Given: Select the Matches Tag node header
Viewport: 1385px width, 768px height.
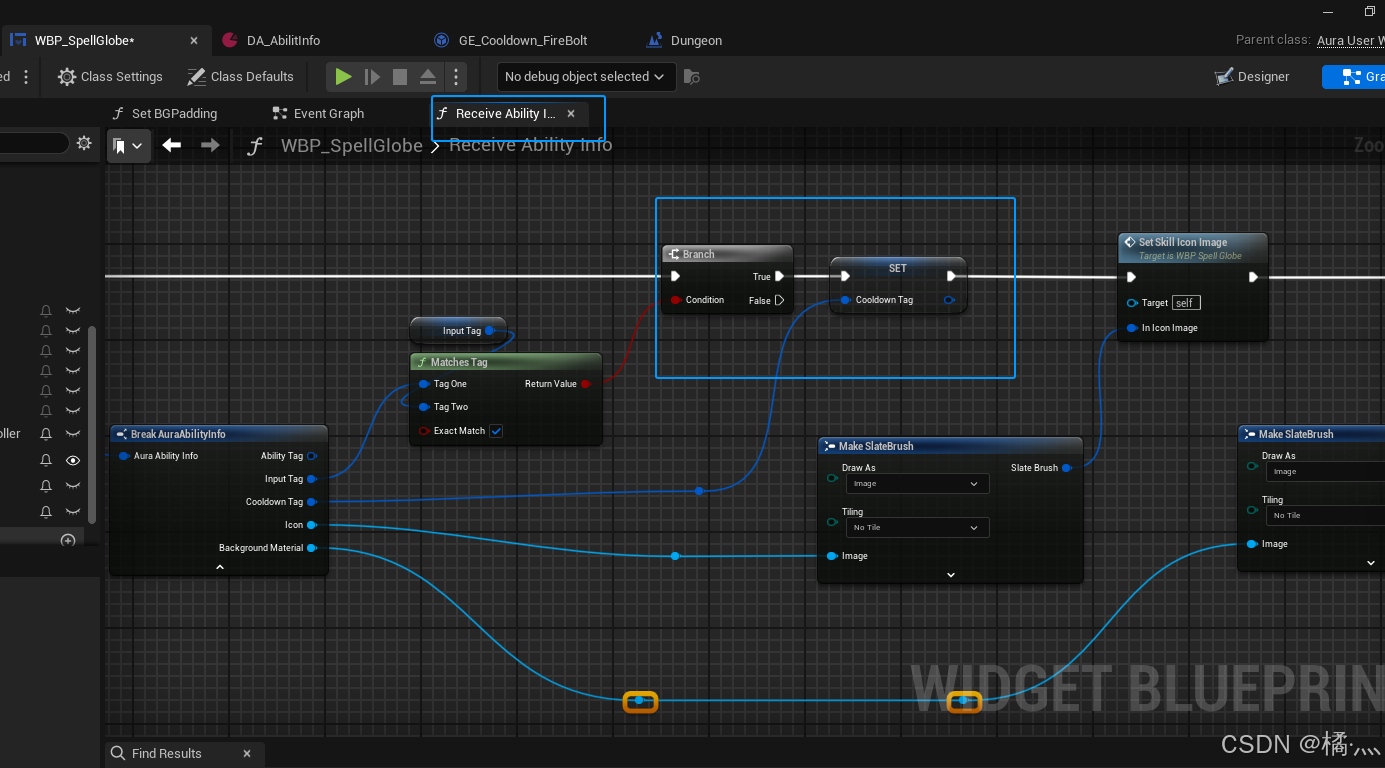Looking at the screenshot, I should (x=506, y=362).
